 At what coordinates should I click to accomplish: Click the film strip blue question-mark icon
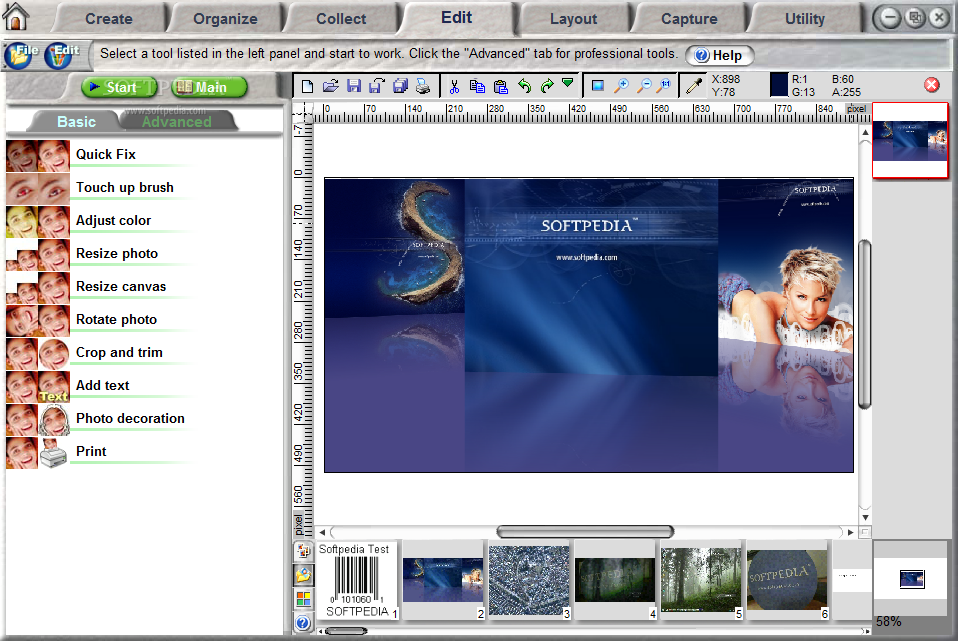pyautogui.click(x=303, y=623)
